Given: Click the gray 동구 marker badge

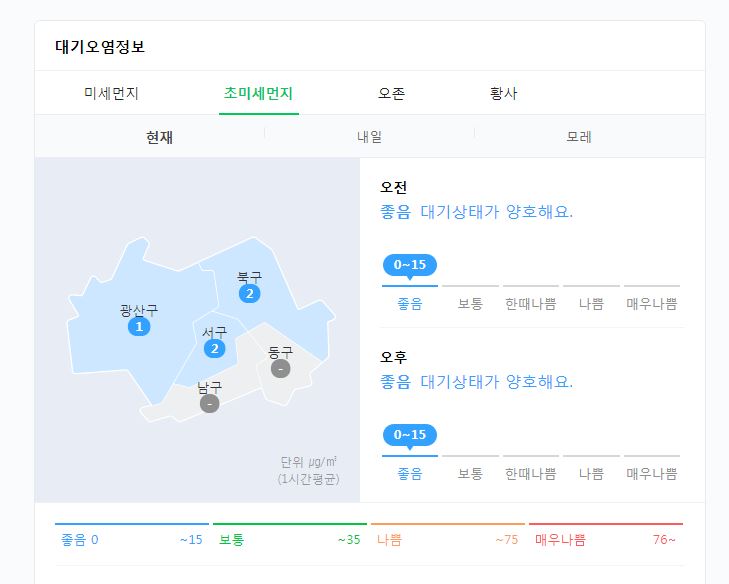Looking at the screenshot, I should [x=281, y=368].
